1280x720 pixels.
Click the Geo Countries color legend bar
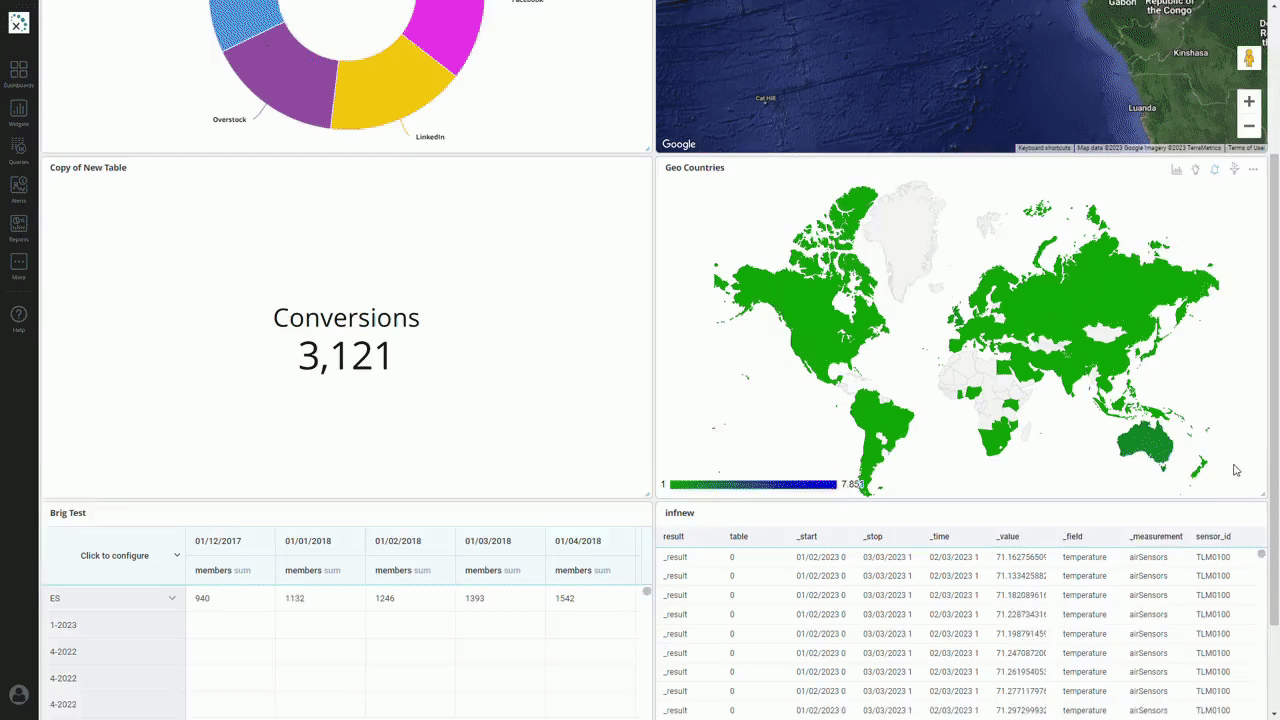pyautogui.click(x=752, y=485)
